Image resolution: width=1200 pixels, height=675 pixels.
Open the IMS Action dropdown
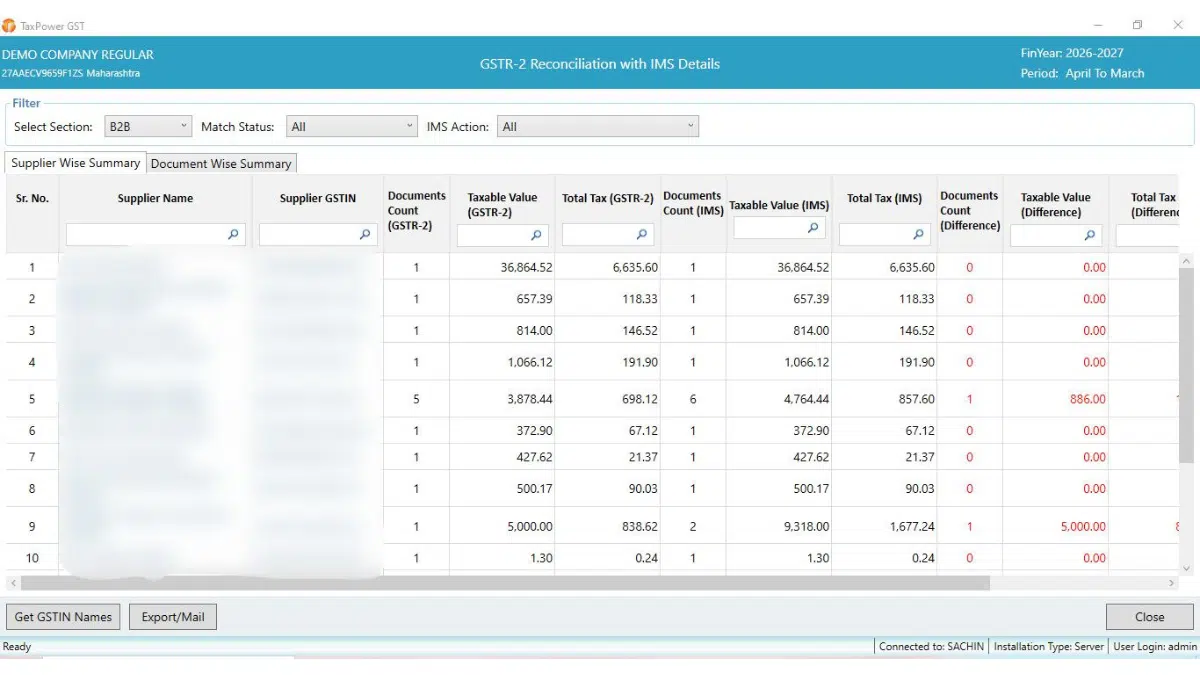[x=599, y=126]
